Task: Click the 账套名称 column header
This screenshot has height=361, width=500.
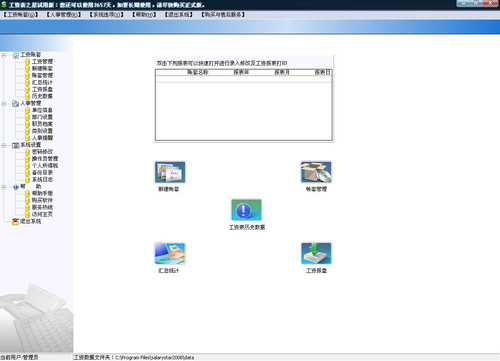Action: (197, 72)
